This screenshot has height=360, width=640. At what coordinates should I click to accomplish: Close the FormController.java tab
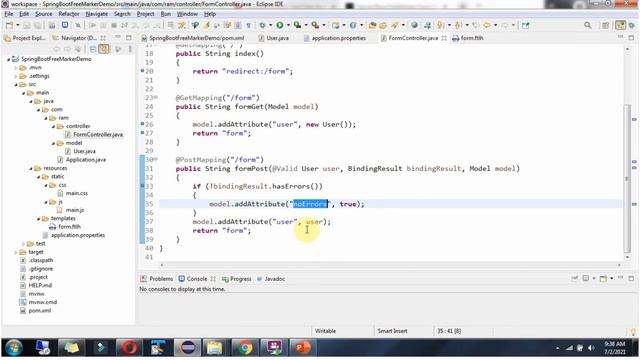(444, 38)
